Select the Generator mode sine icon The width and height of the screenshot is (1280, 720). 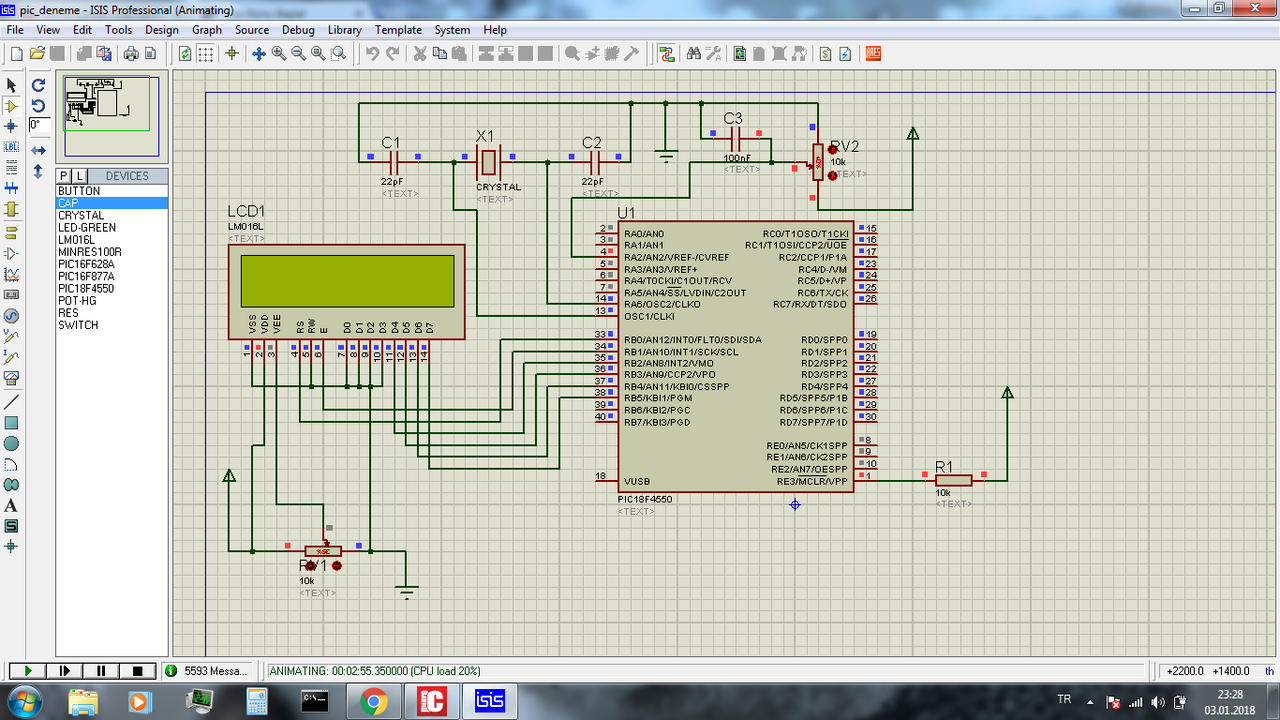coord(12,315)
